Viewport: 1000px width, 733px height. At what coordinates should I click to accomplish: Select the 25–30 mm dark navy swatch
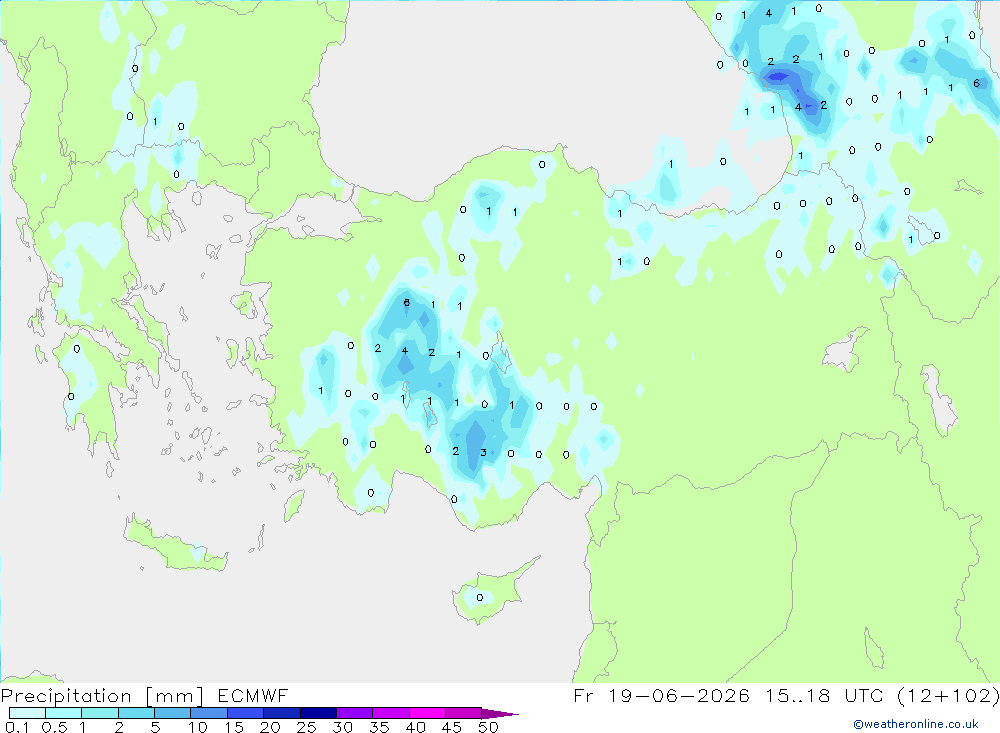318,713
